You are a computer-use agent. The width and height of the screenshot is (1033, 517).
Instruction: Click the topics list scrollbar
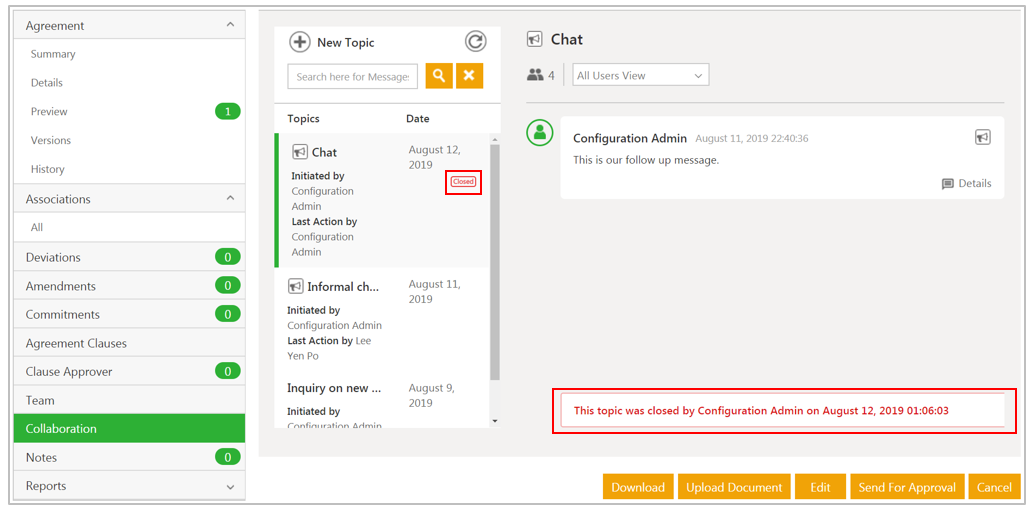[494, 262]
